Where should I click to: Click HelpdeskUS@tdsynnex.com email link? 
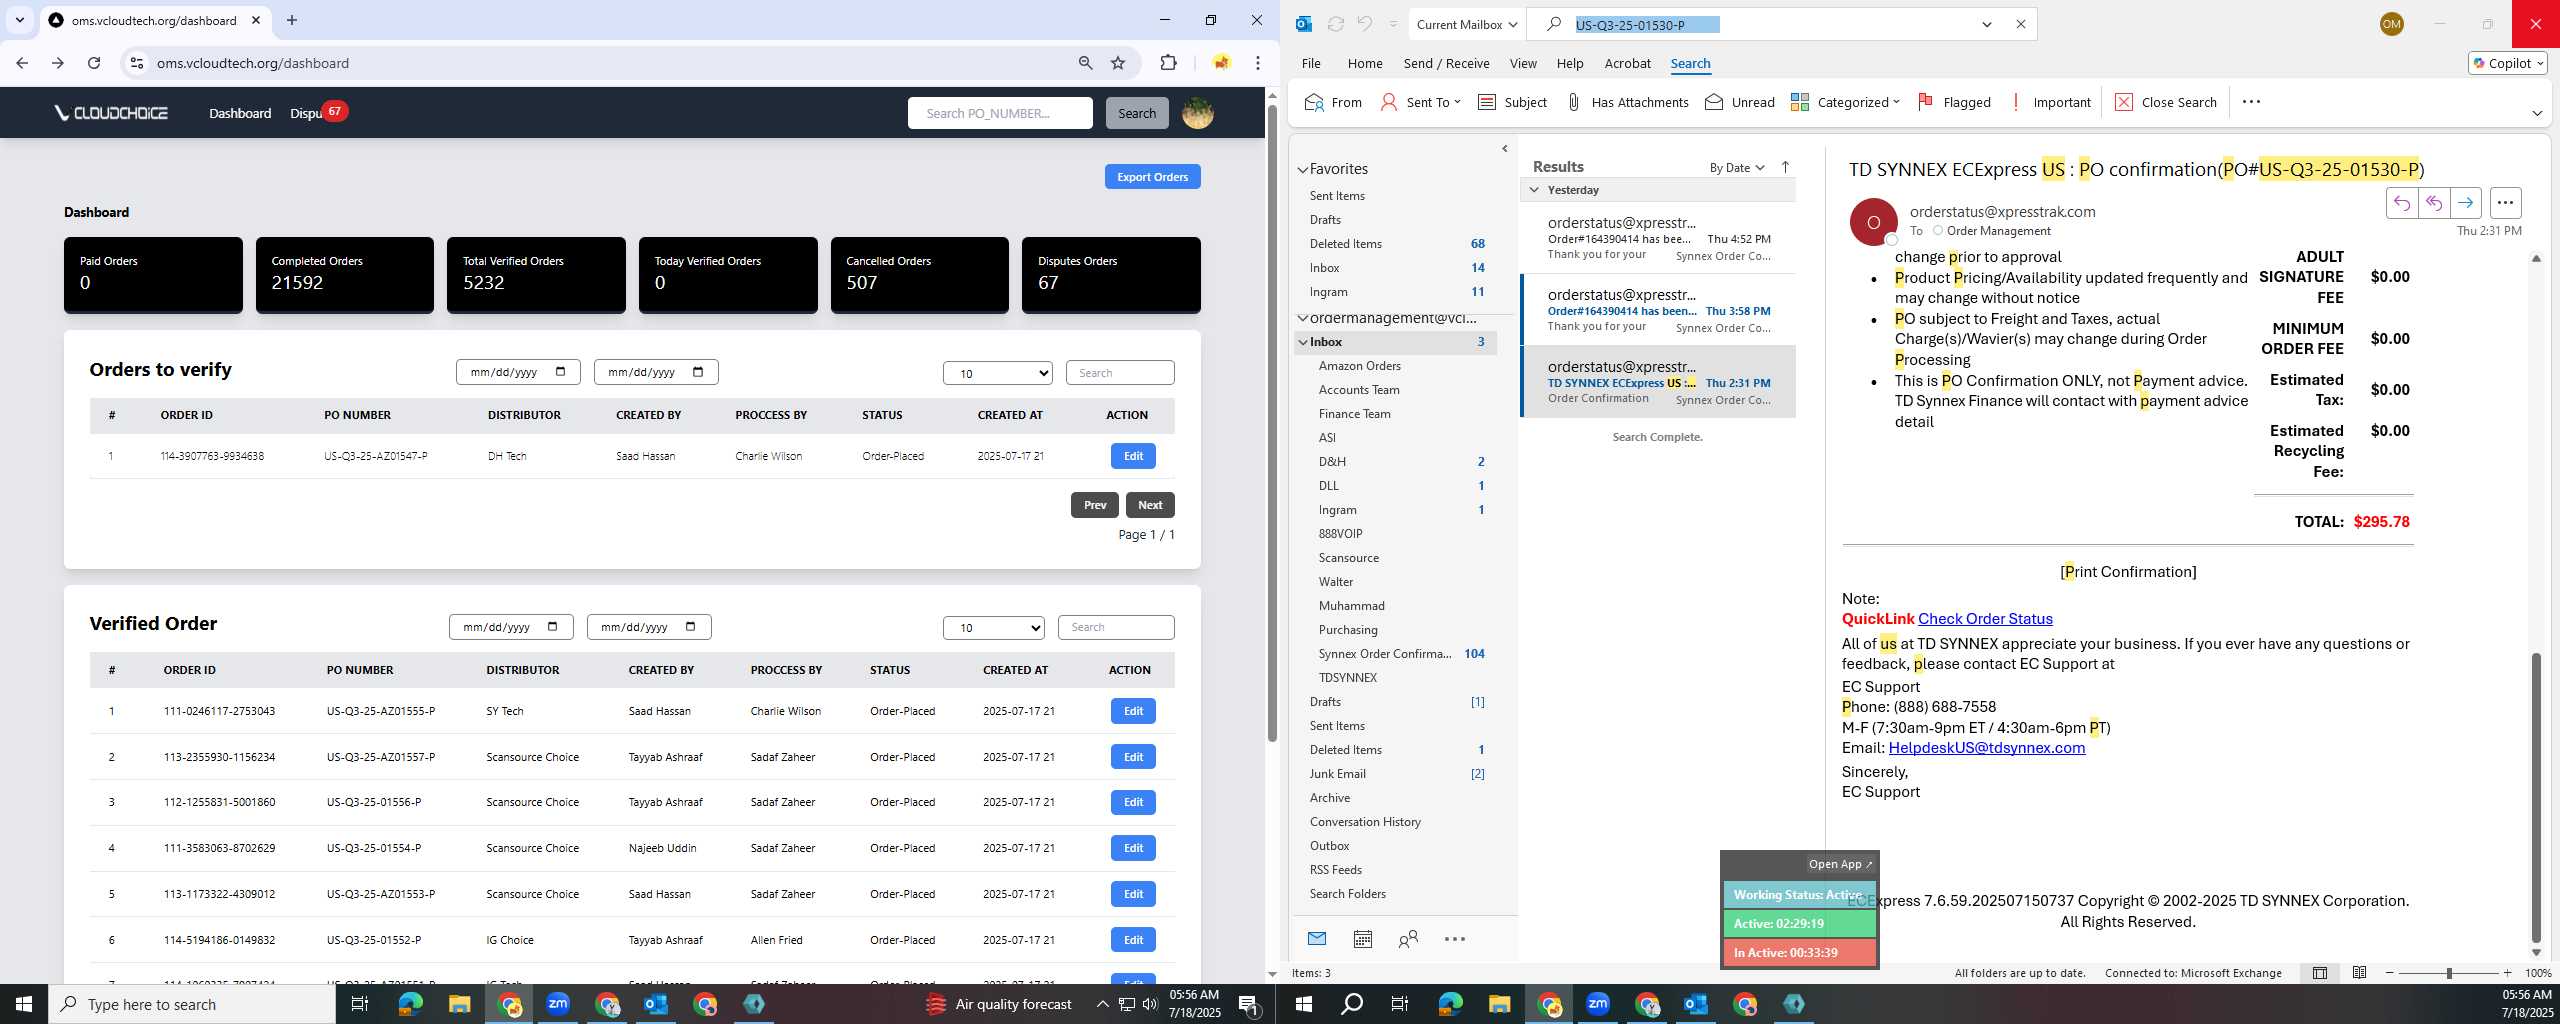coord(1986,748)
